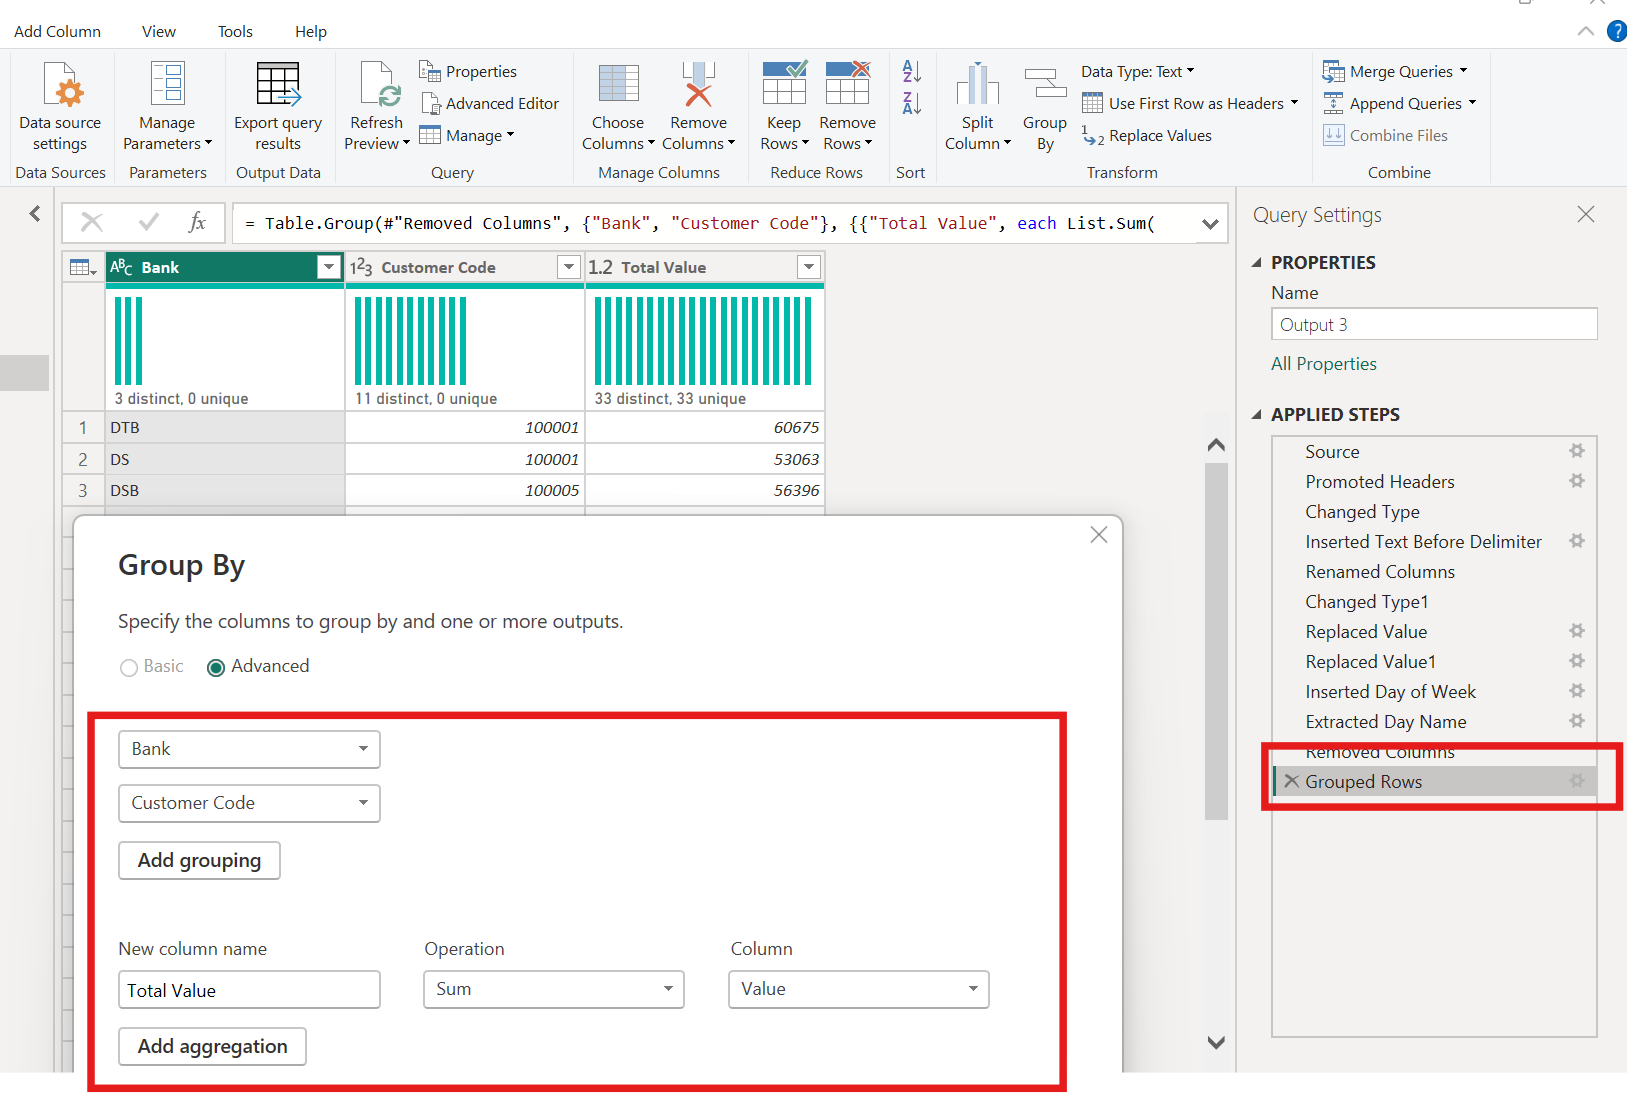
Task: Open query Properties
Action: tap(468, 72)
